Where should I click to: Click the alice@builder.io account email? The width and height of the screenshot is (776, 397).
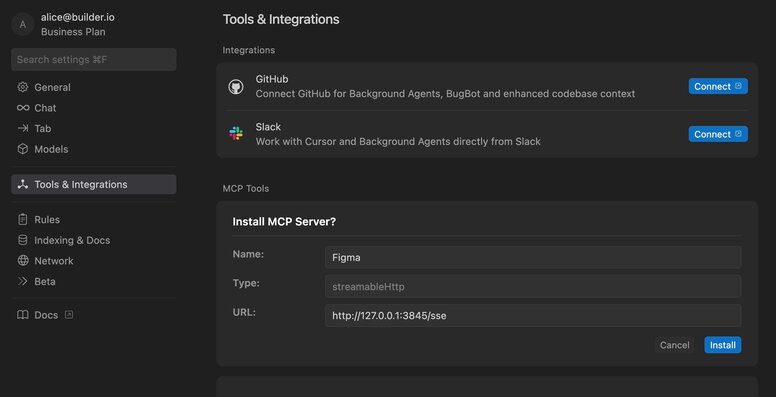coord(78,17)
